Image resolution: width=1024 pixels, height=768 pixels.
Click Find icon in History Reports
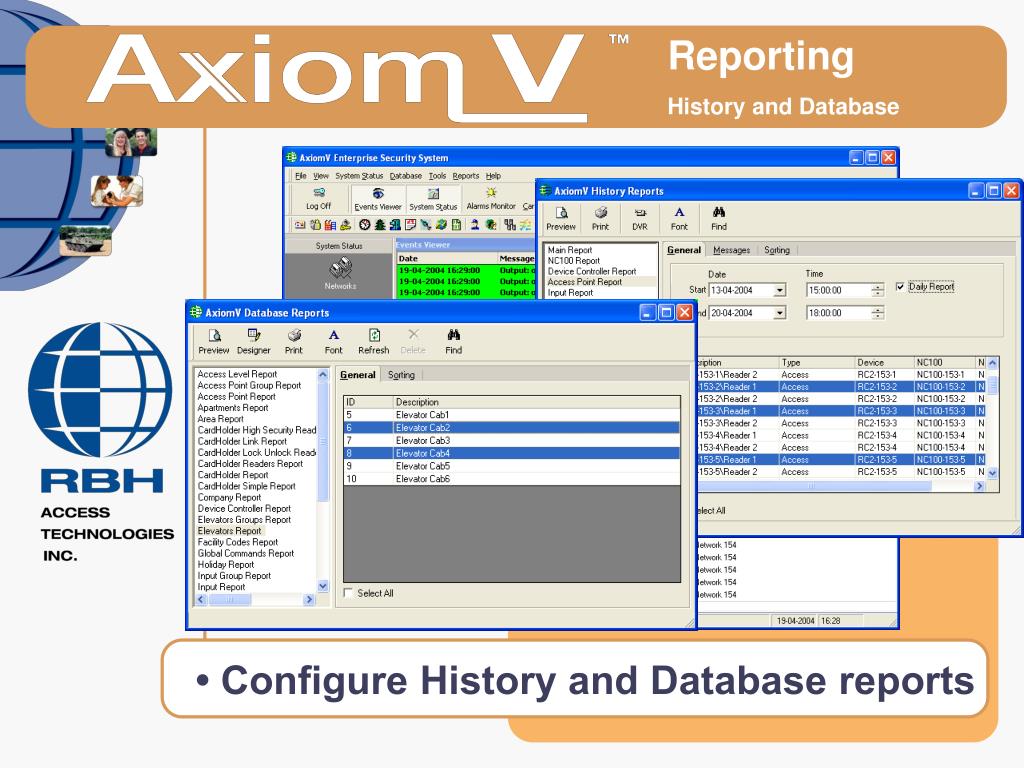(x=718, y=219)
